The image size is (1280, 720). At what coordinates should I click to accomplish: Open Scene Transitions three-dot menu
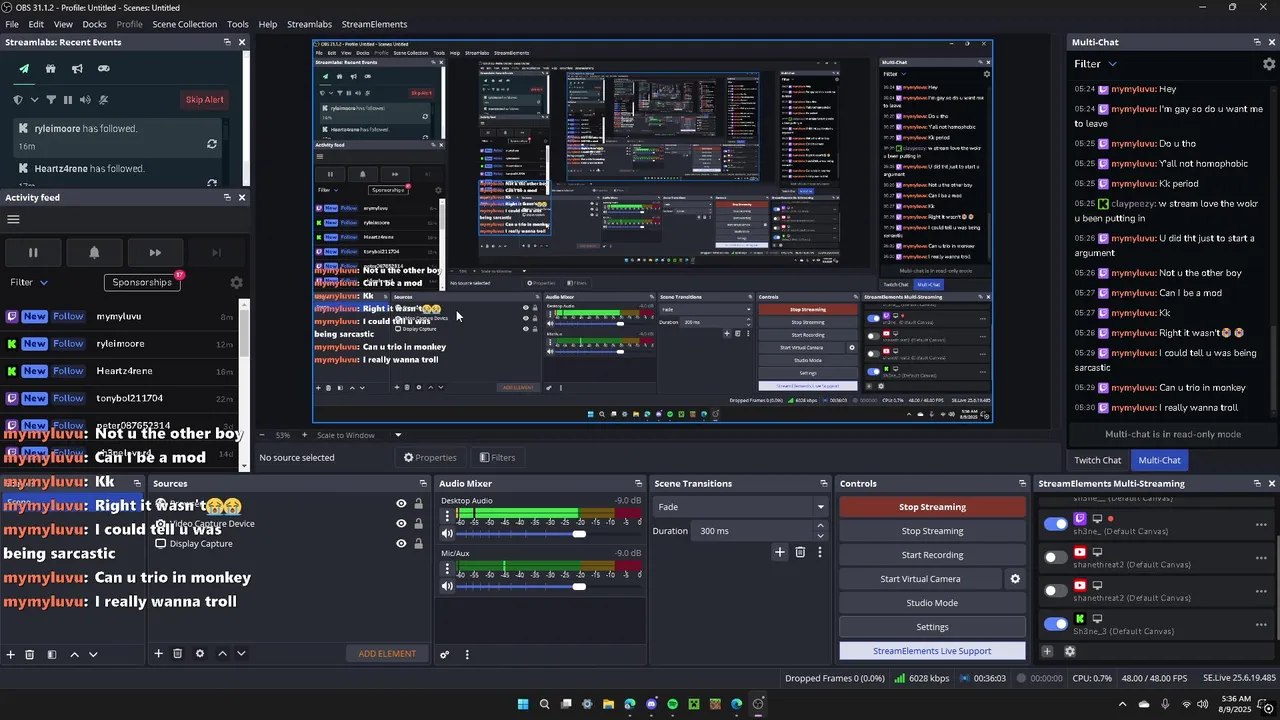click(820, 552)
